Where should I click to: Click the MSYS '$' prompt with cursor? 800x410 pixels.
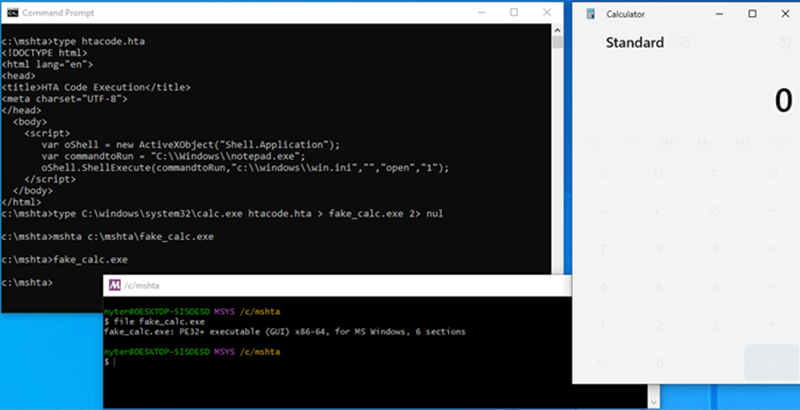tap(110, 362)
